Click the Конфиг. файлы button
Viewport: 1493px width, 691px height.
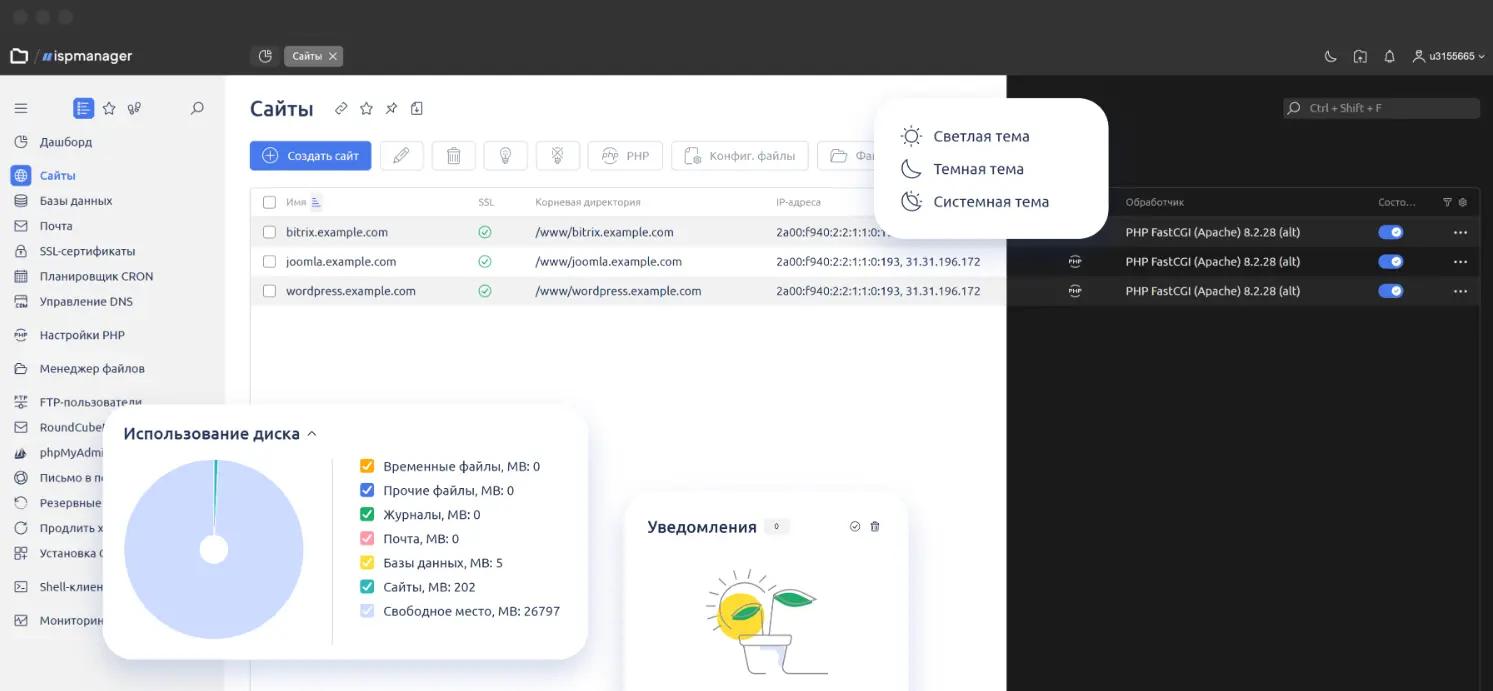click(740, 156)
